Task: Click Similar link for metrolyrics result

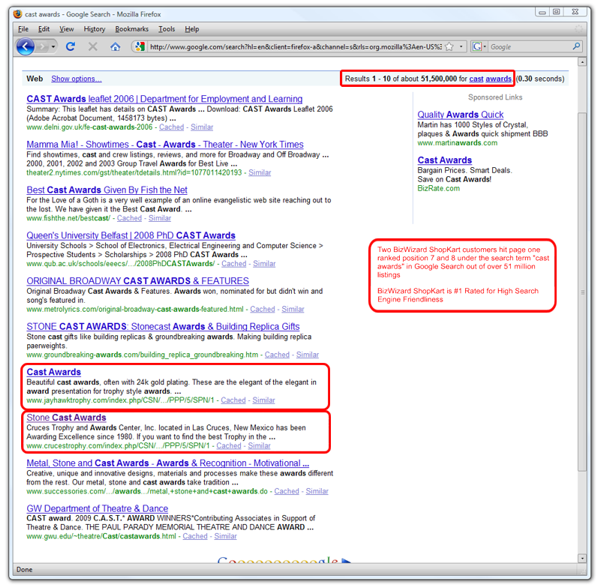Action: tap(293, 309)
